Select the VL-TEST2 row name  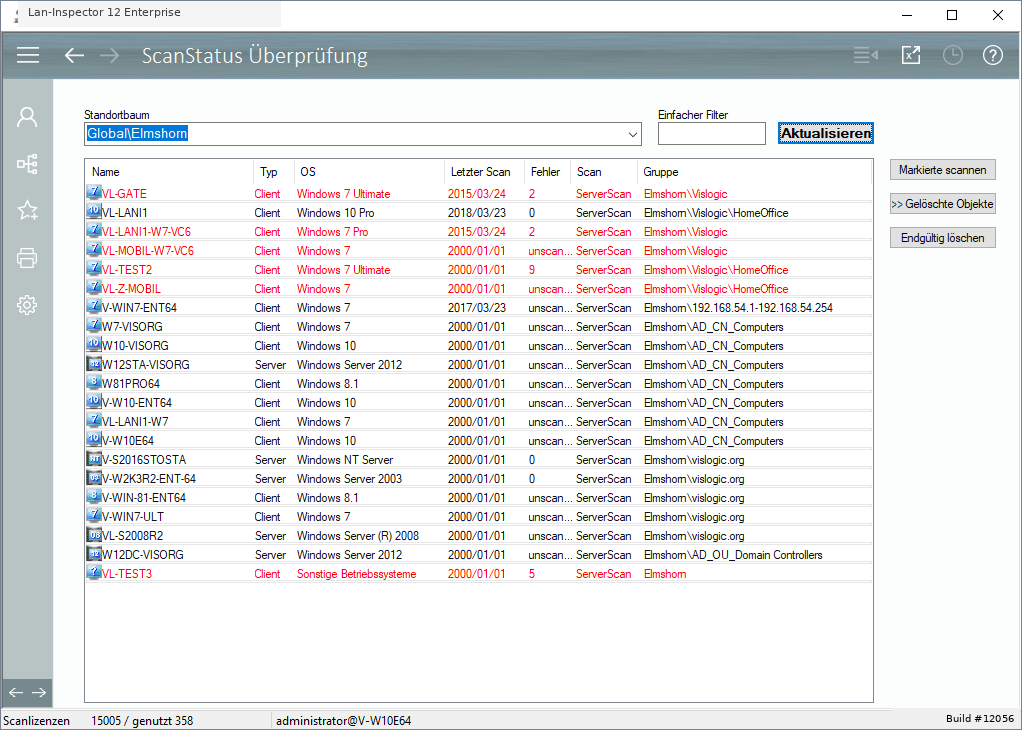tap(127, 270)
